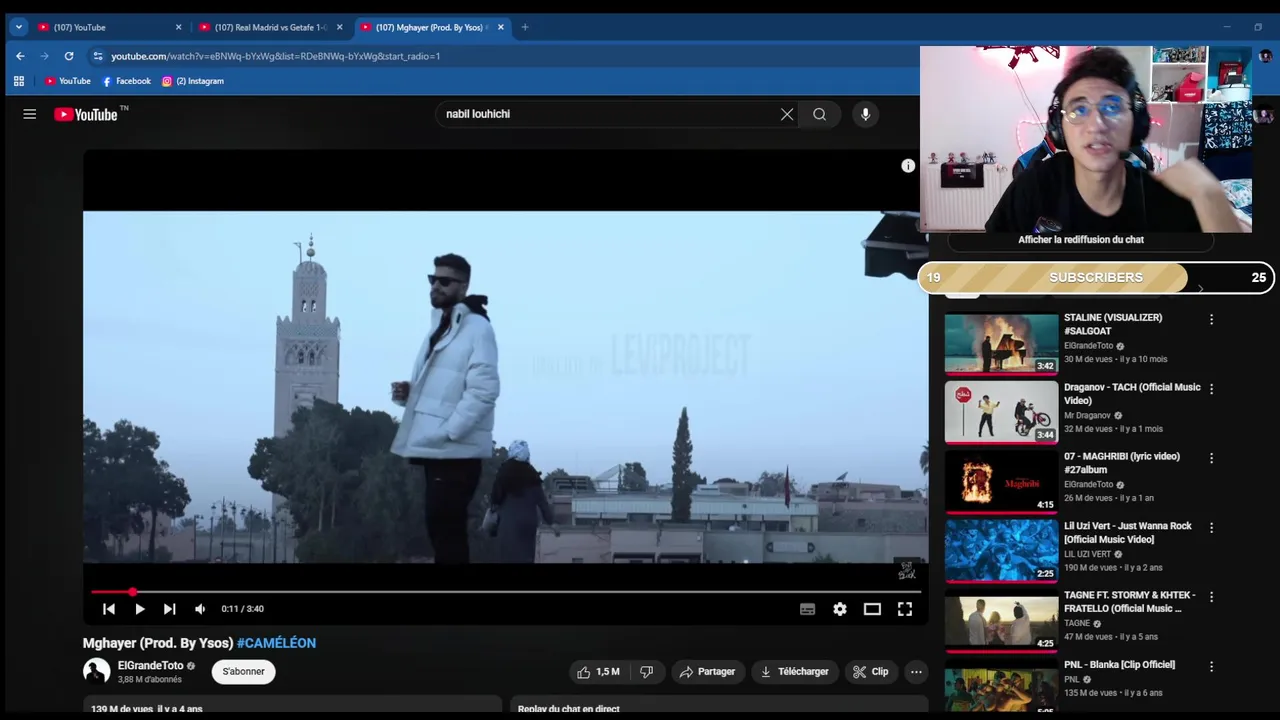Open PNL - Blanka [Clip Officiel] title
The width and height of the screenshot is (1280, 720).
[1119, 665]
